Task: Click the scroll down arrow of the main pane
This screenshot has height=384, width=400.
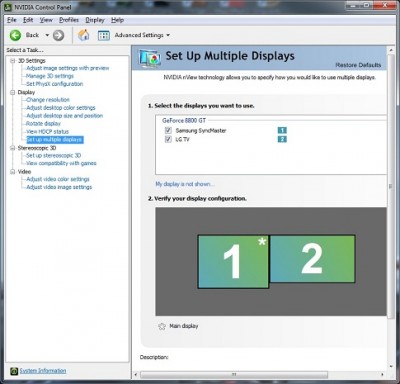Action: tap(391, 366)
